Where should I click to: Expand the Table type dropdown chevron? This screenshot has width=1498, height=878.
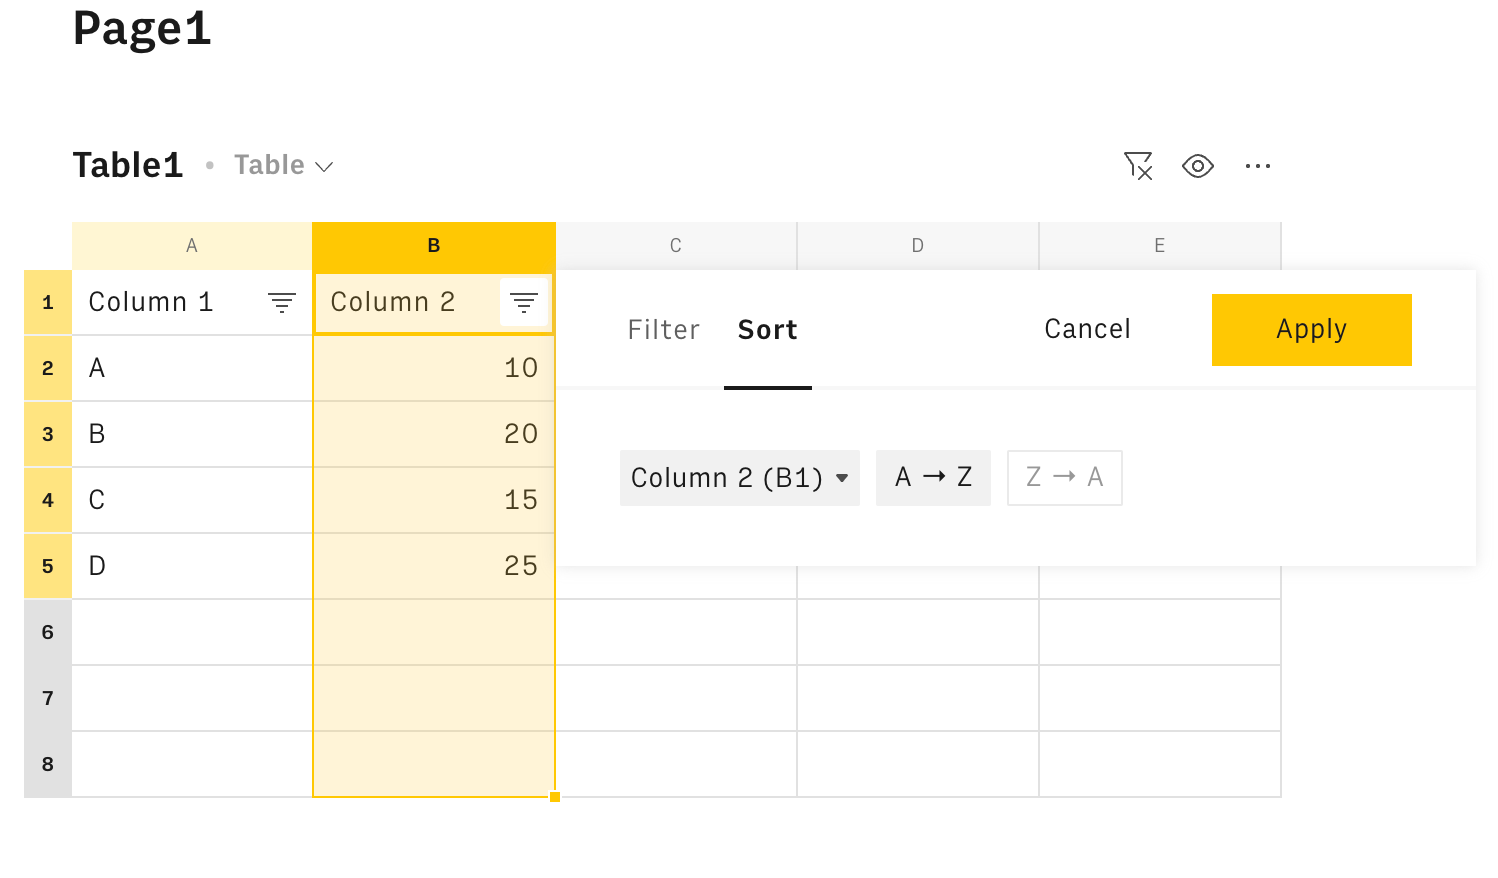pyautogui.click(x=324, y=167)
